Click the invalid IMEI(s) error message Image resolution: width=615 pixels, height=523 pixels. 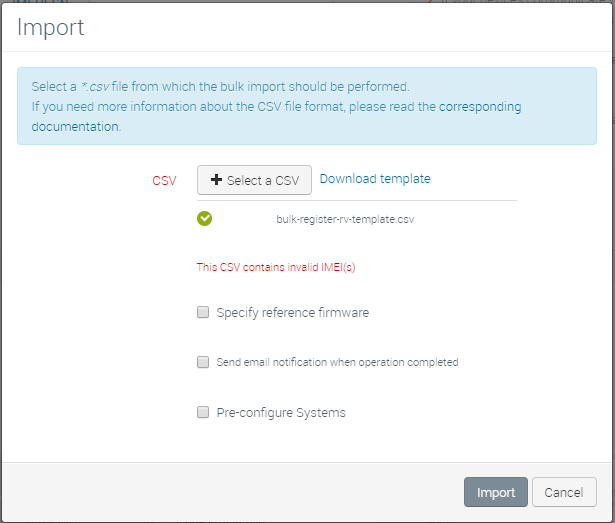(x=276, y=268)
